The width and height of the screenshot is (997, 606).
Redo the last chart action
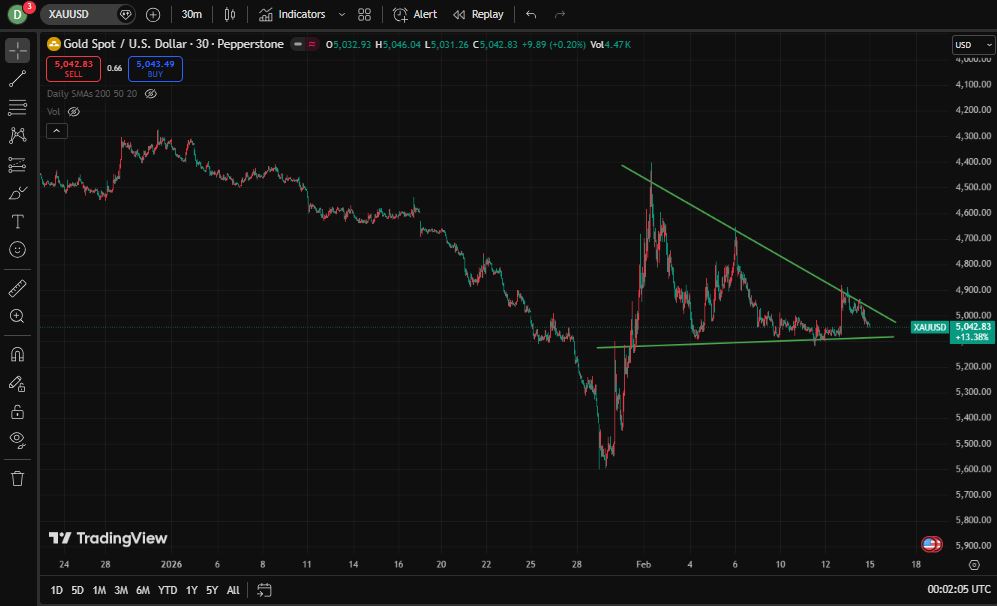[560, 14]
